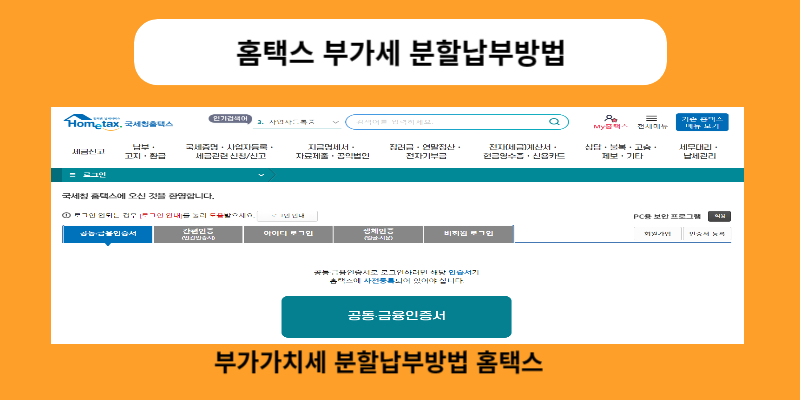Open 세무대리·납세관리 menu
800x400 pixels.
click(x=698, y=152)
